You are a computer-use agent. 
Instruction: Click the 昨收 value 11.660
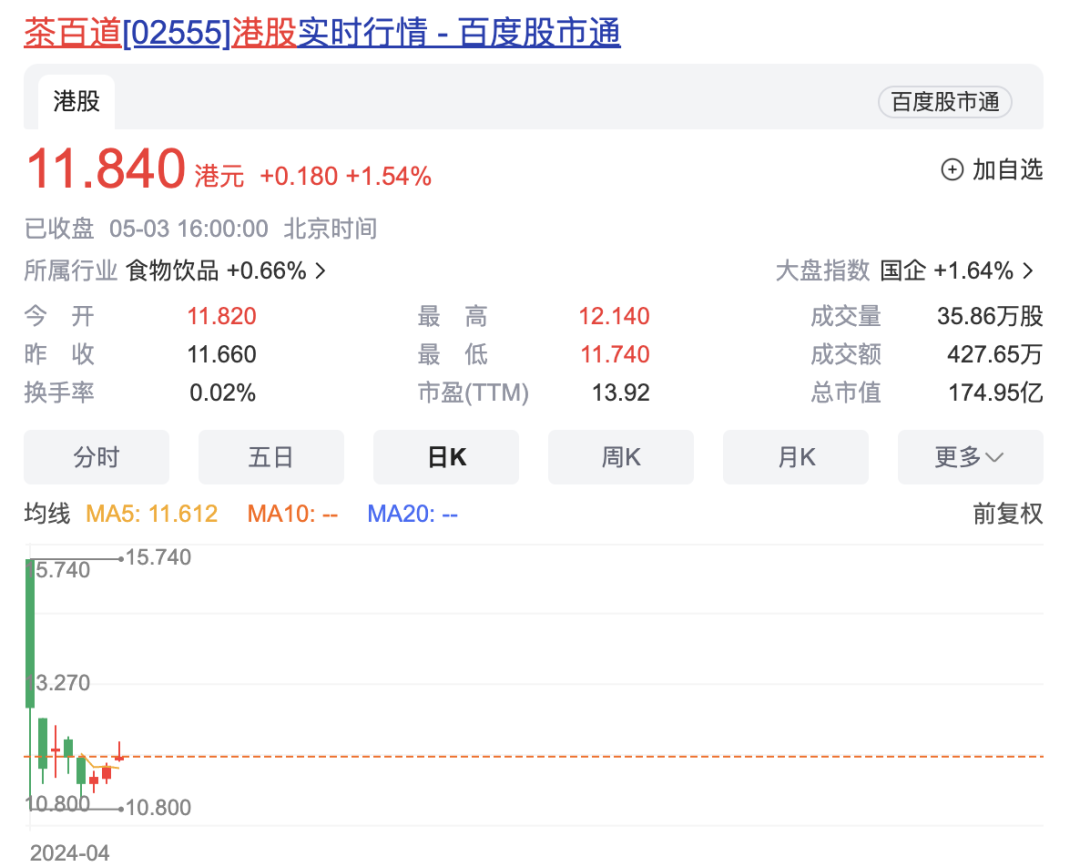pyautogui.click(x=222, y=355)
